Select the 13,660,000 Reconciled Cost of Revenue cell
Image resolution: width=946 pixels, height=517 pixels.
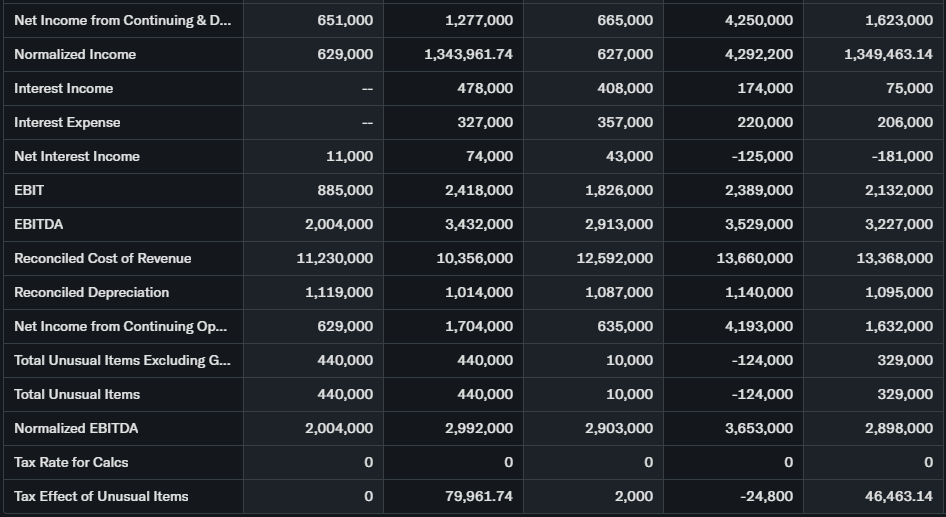[755, 258]
